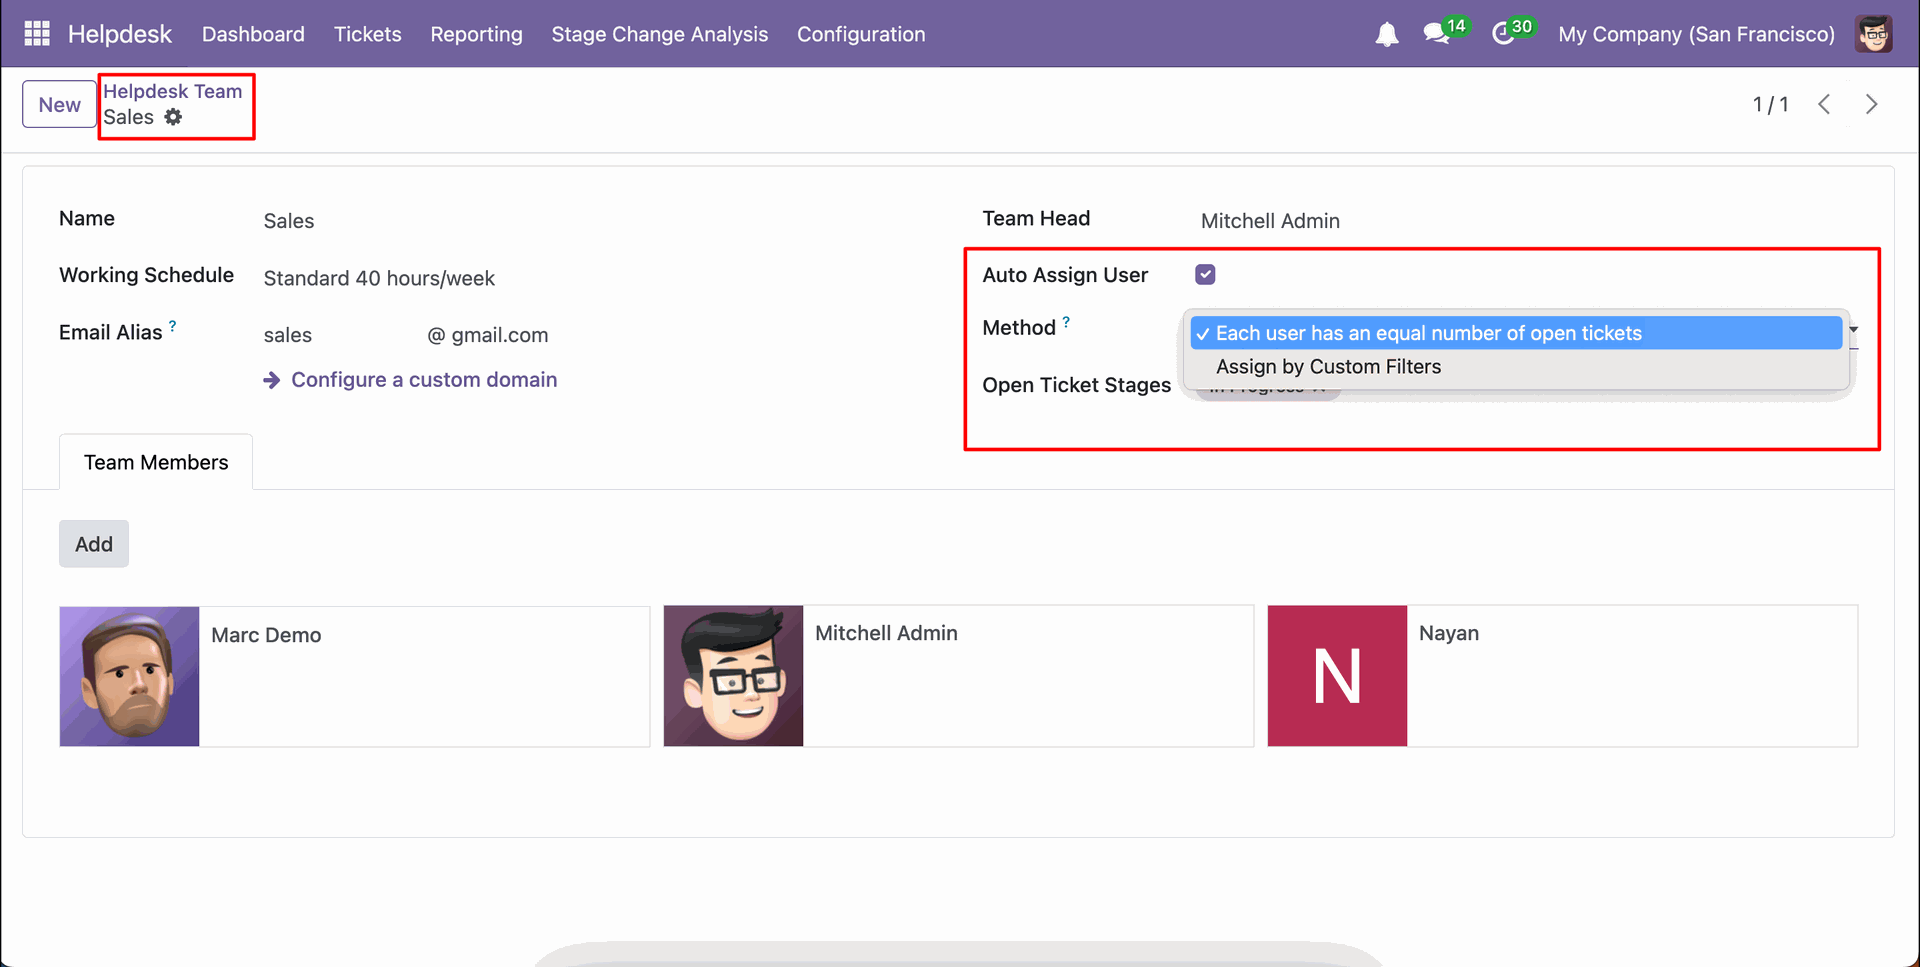1920x967 pixels.
Task: Click the Add team member button
Action: (94, 544)
